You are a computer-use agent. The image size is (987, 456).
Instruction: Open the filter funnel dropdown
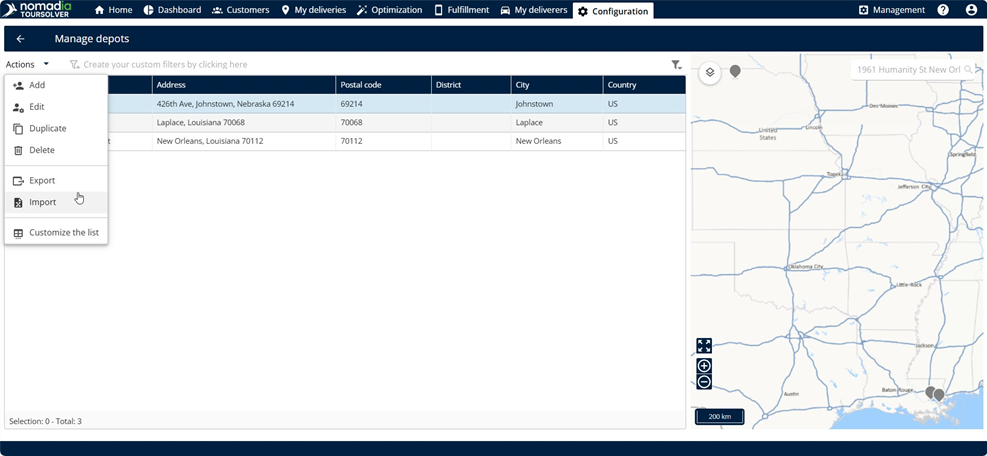coord(677,65)
